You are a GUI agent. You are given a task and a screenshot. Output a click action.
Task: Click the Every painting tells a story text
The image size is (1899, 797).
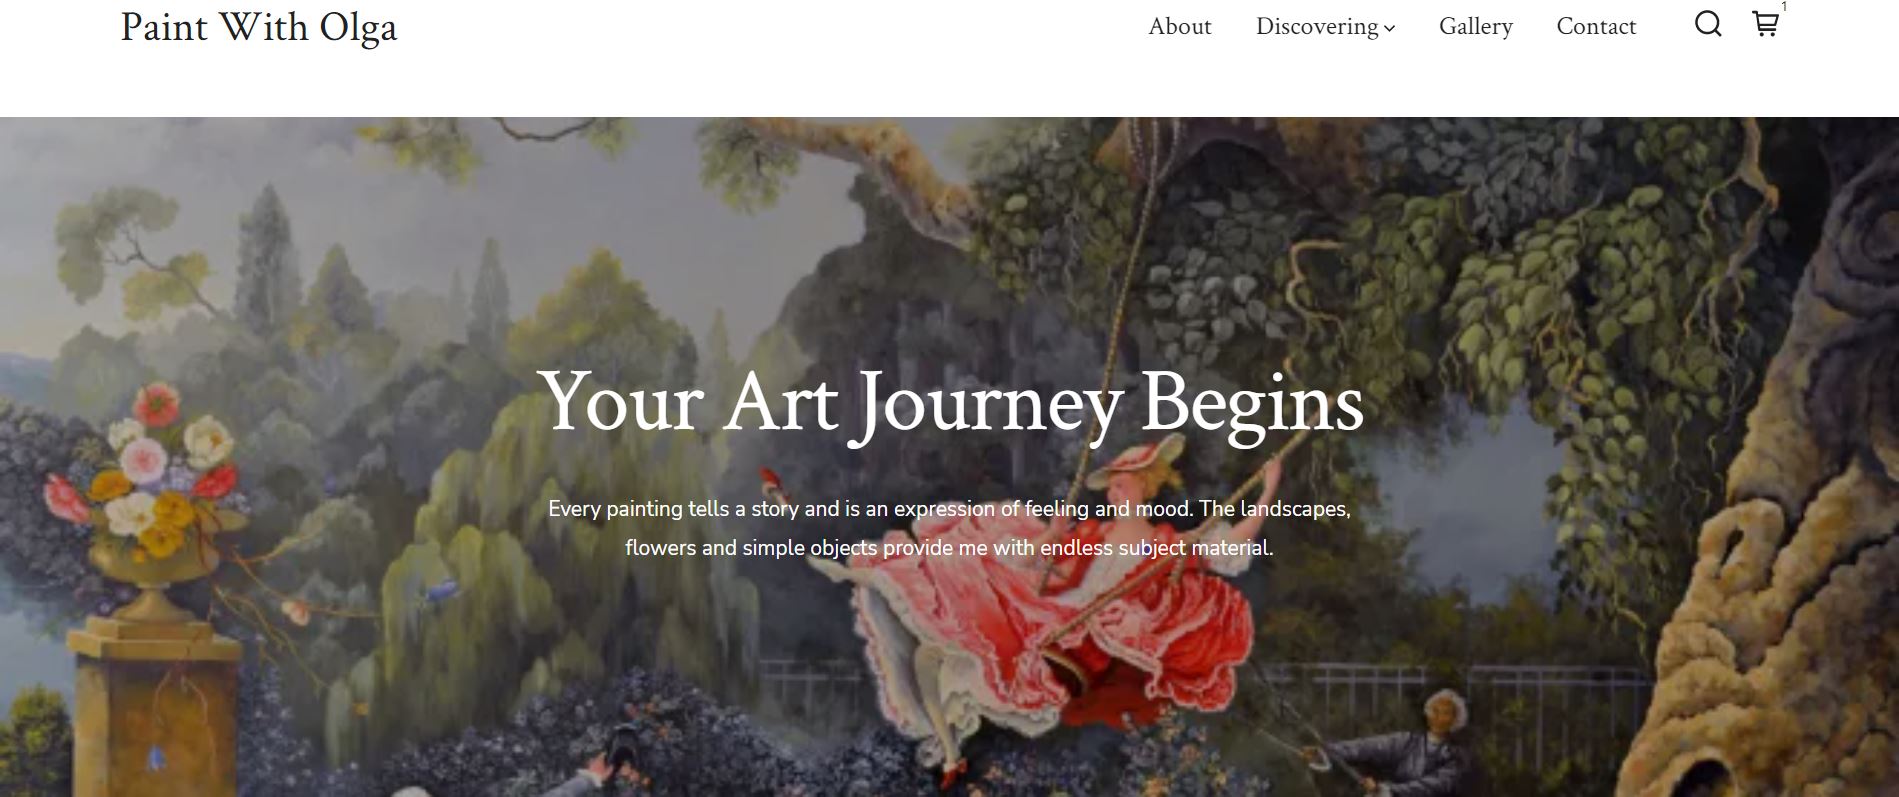pos(949,528)
